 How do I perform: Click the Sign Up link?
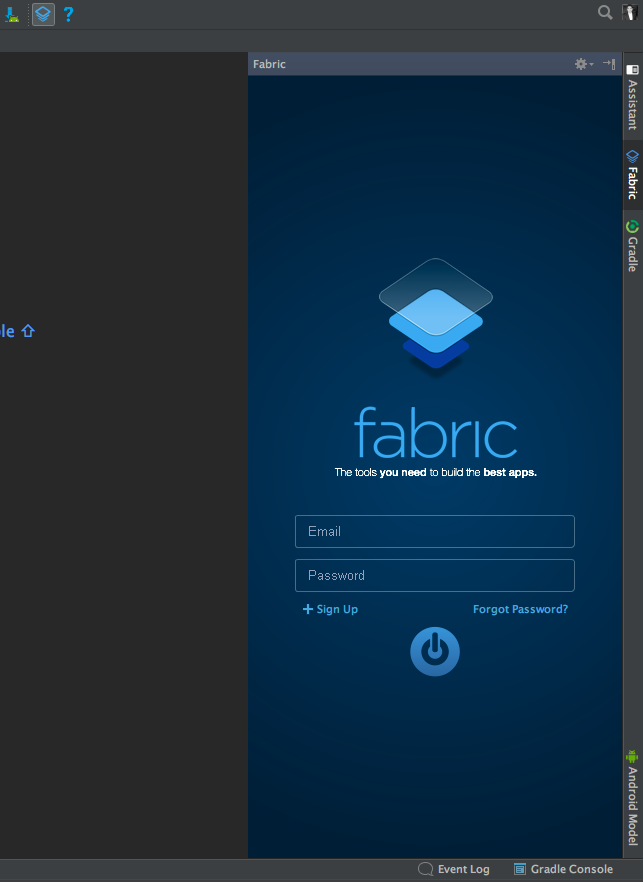[330, 609]
